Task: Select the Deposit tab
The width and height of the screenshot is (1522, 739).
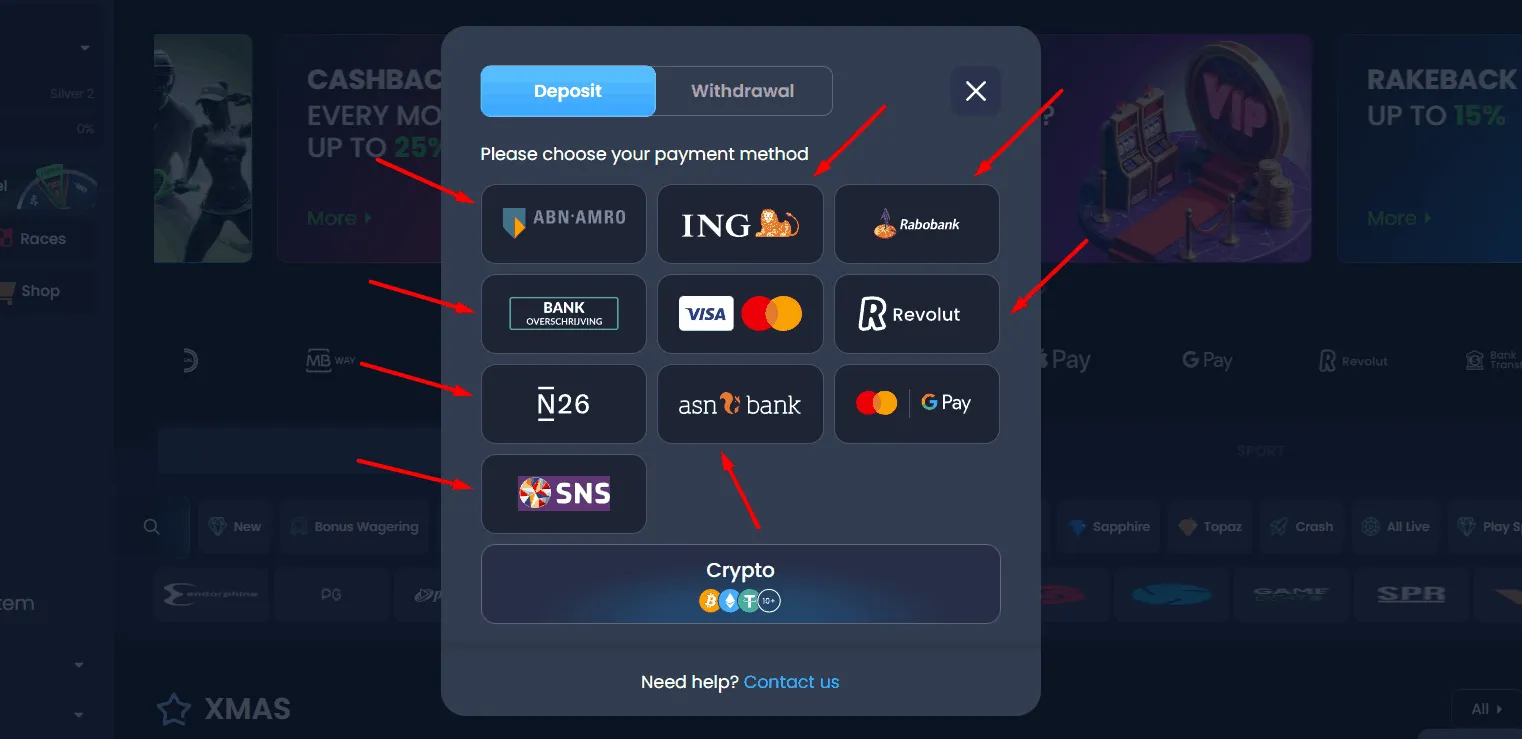Action: [568, 91]
